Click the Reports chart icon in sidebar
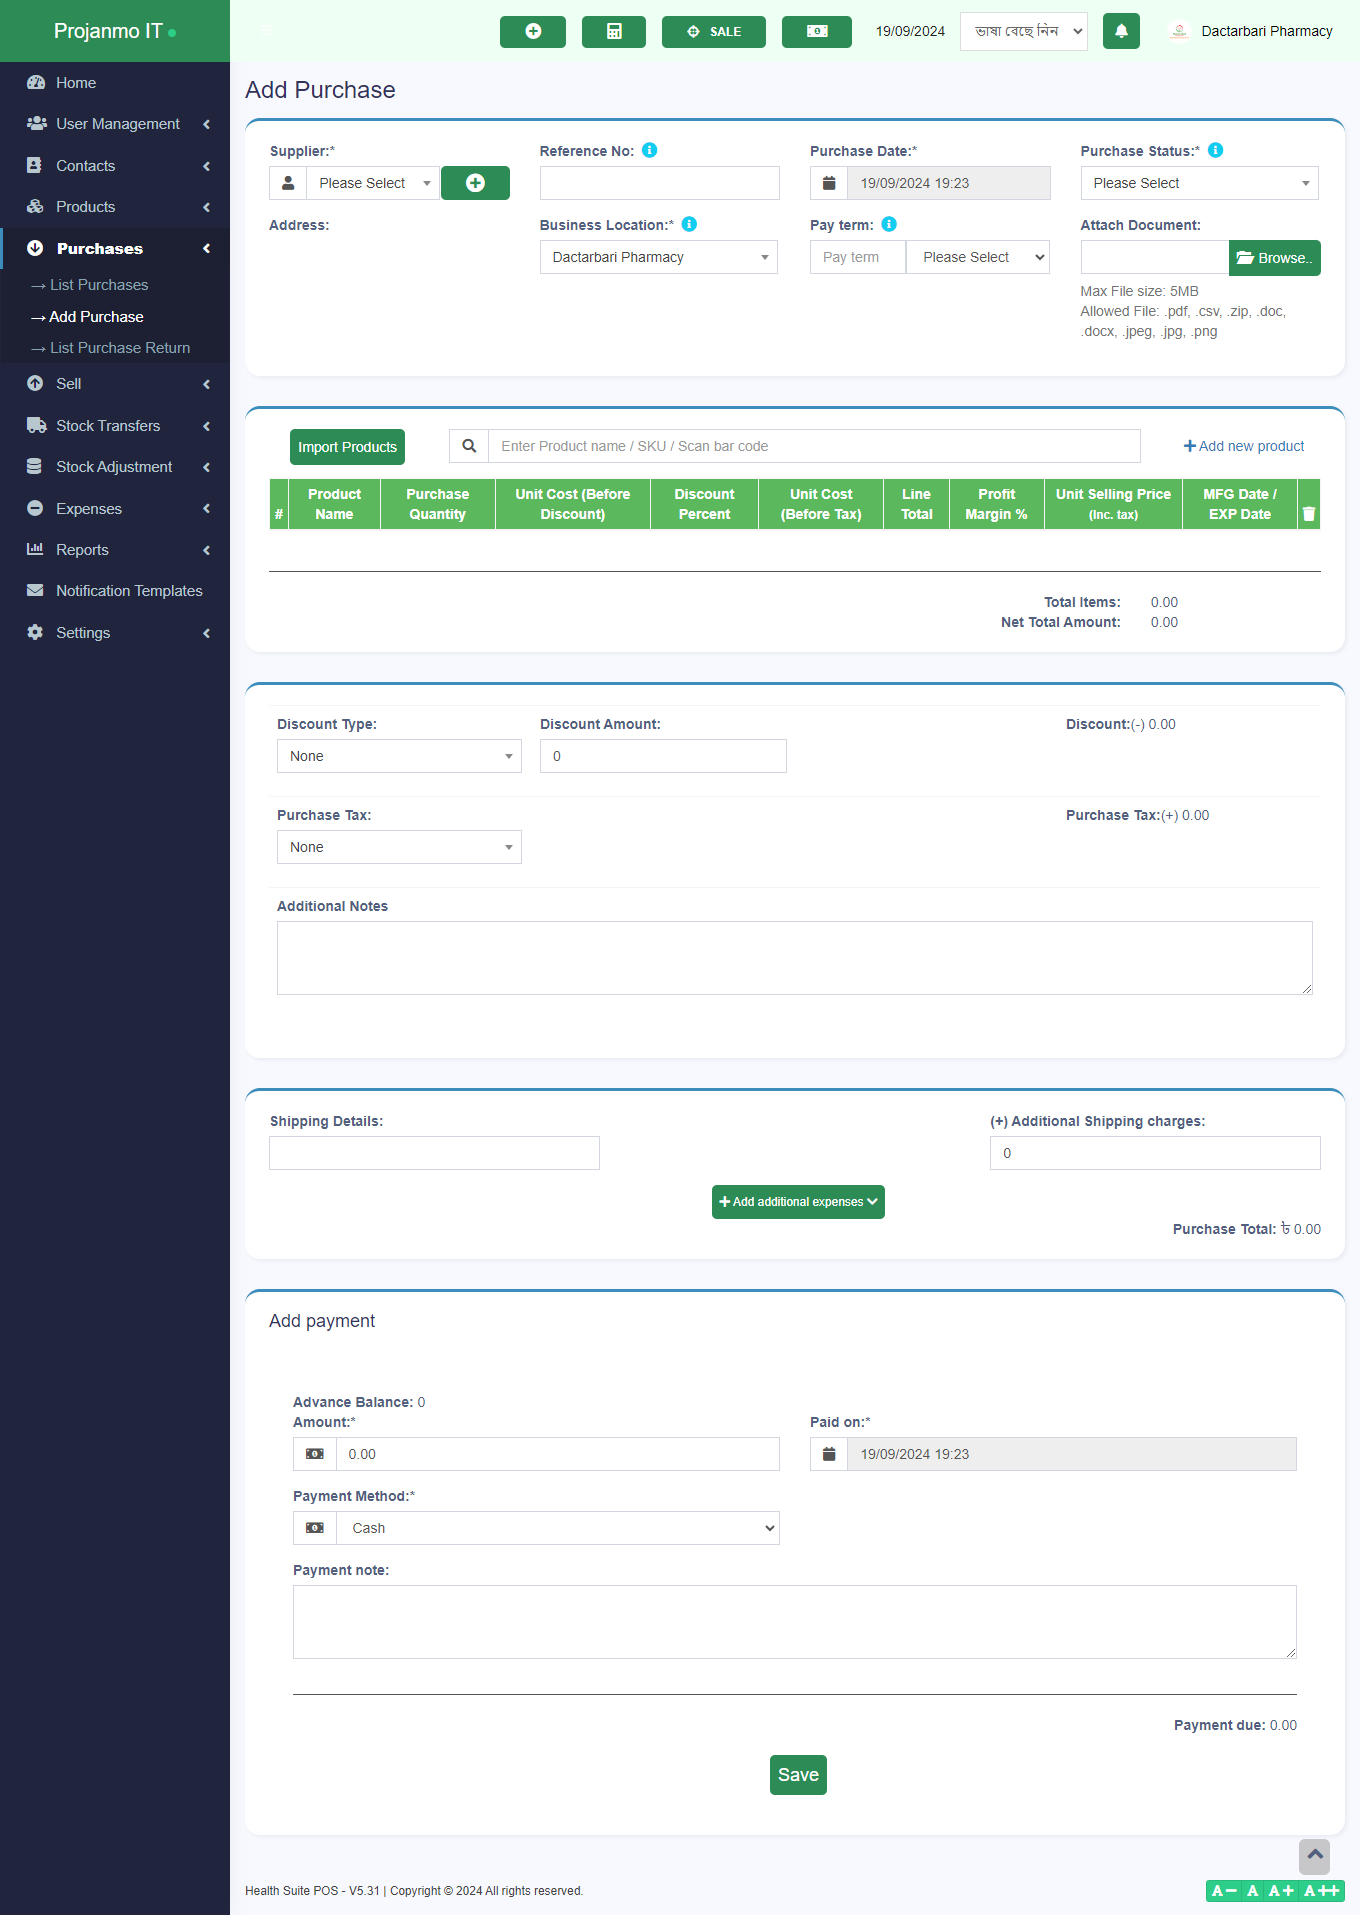Image resolution: width=1360 pixels, height=1915 pixels. (35, 549)
